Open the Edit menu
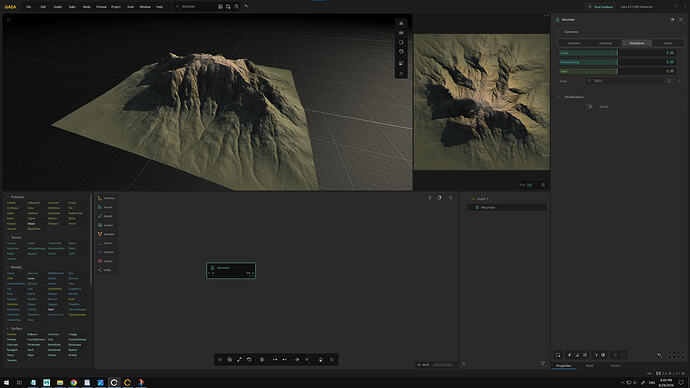This screenshot has height=388, width=690. (x=43, y=7)
